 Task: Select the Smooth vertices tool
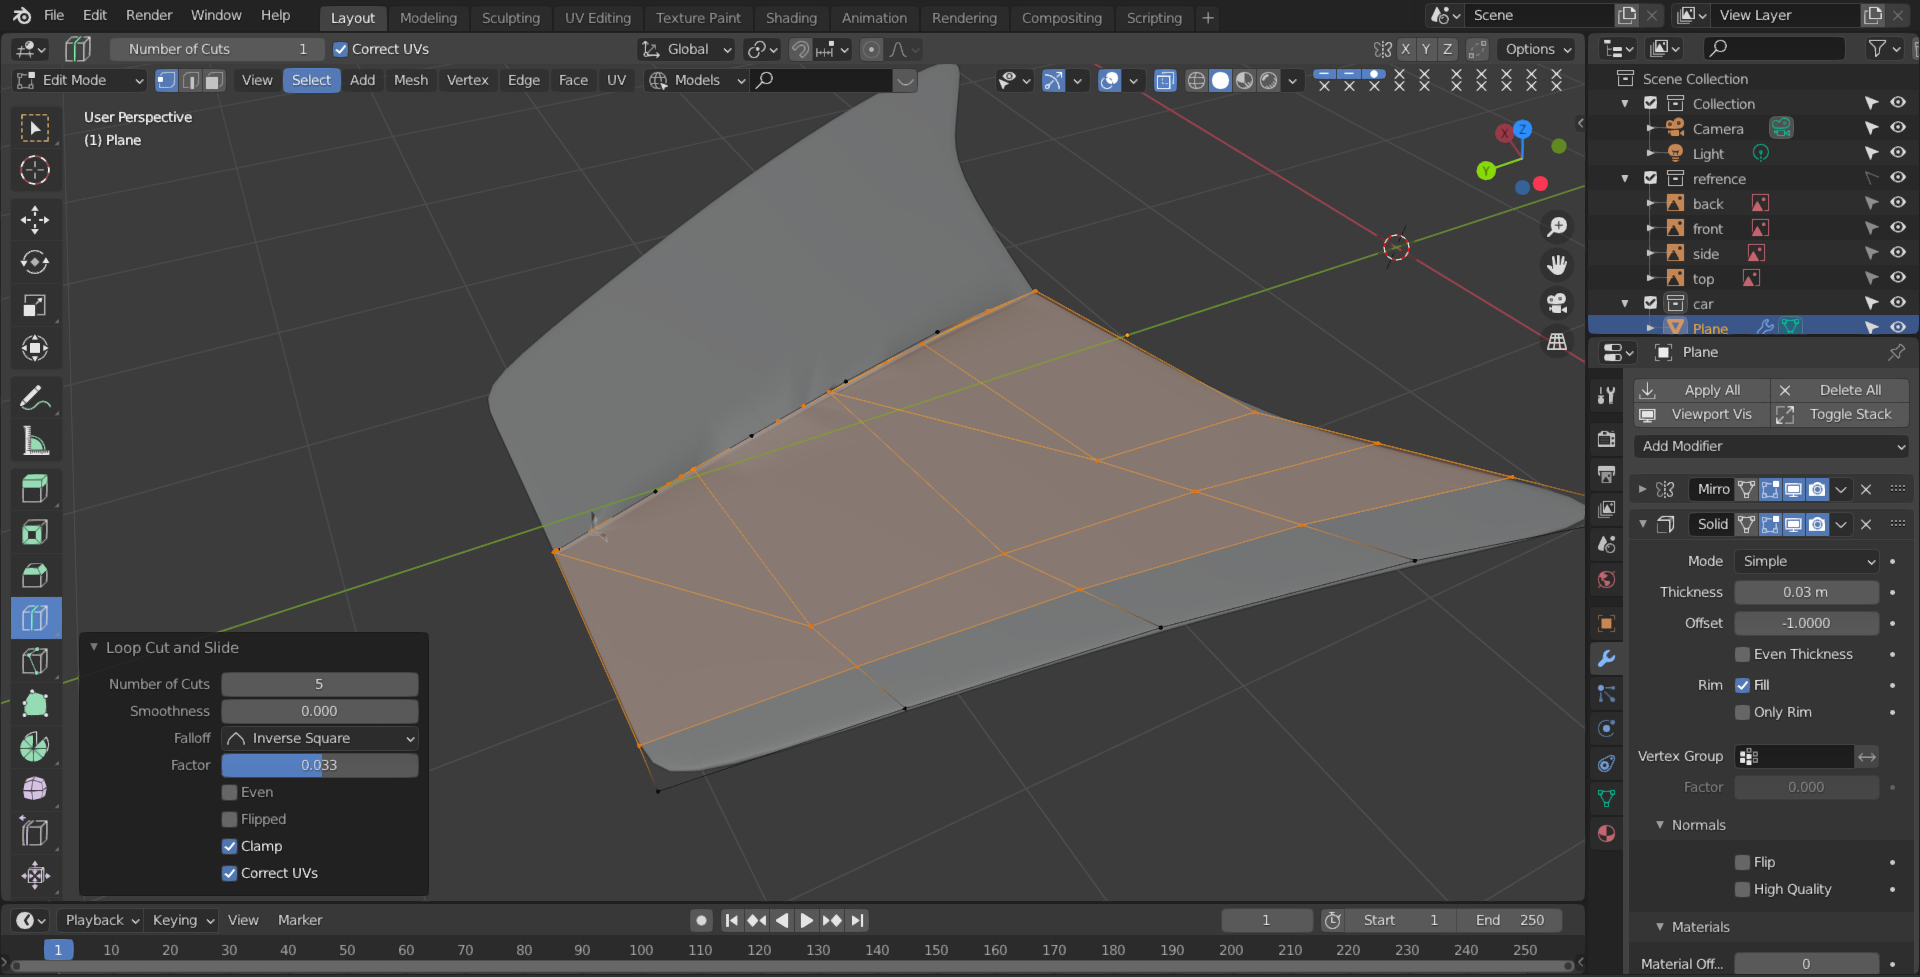35,789
